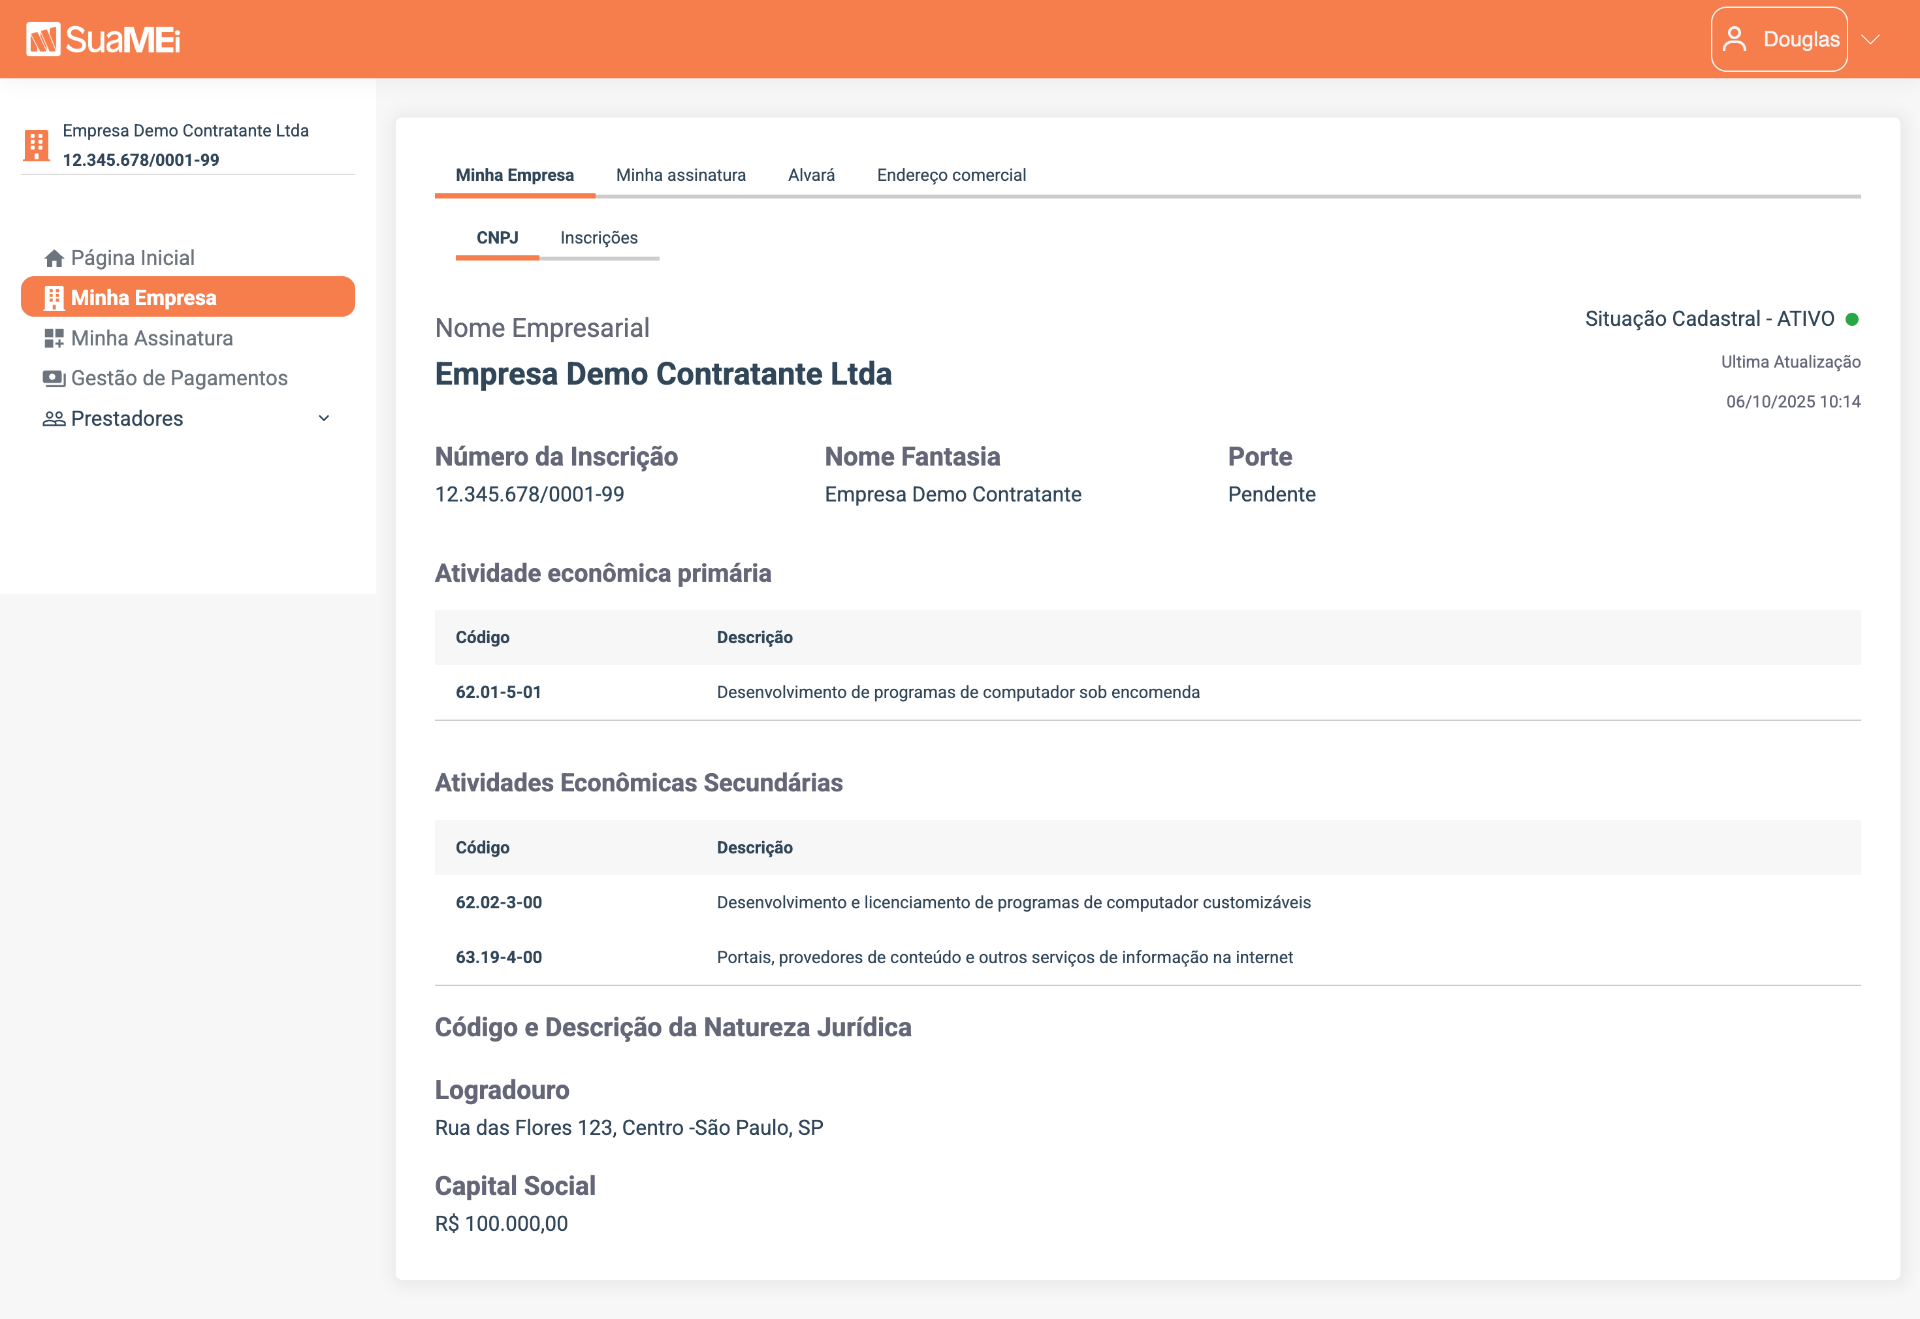Click the green ATIVO status dot
This screenshot has width=1920, height=1319.
1852,319
